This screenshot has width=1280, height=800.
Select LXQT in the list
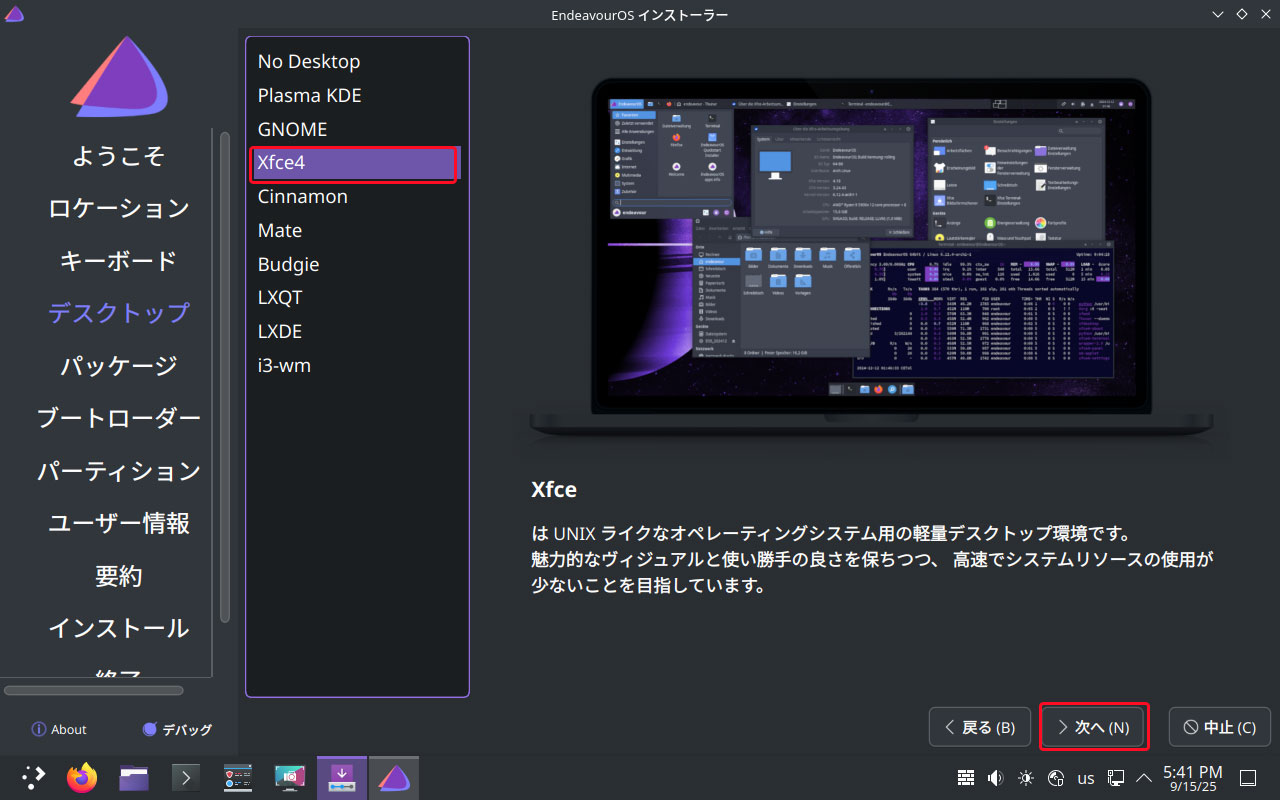tap(357, 297)
